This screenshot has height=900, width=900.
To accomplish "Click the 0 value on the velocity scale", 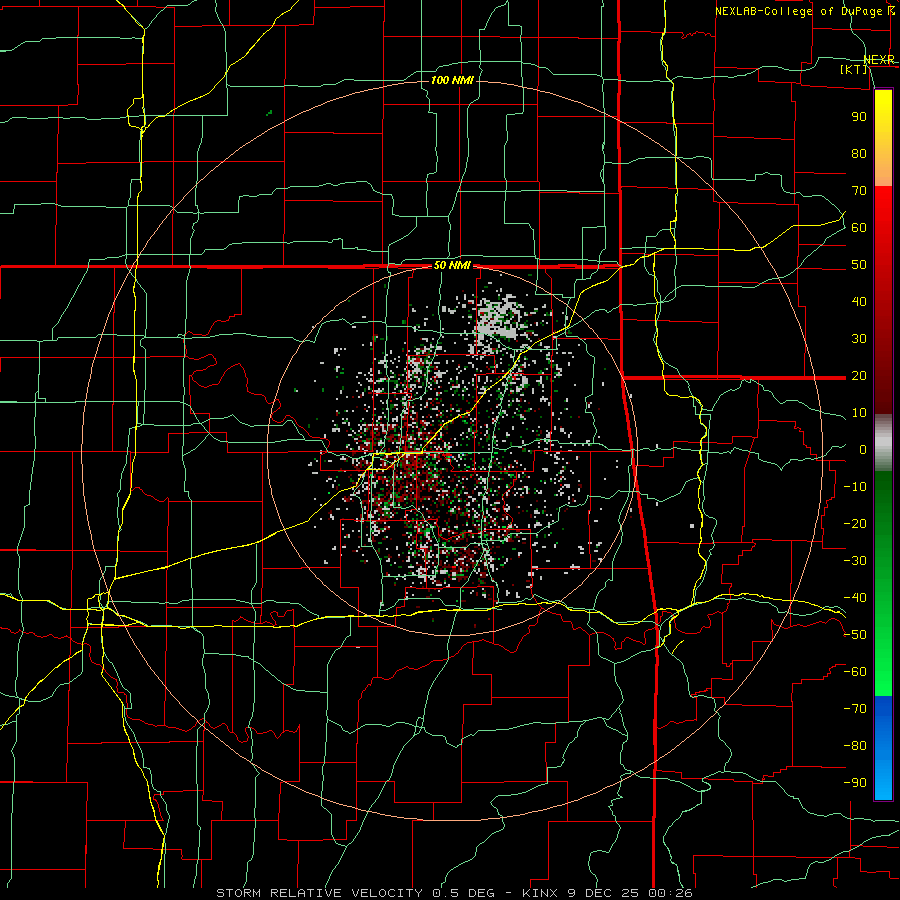I will 863,449.
